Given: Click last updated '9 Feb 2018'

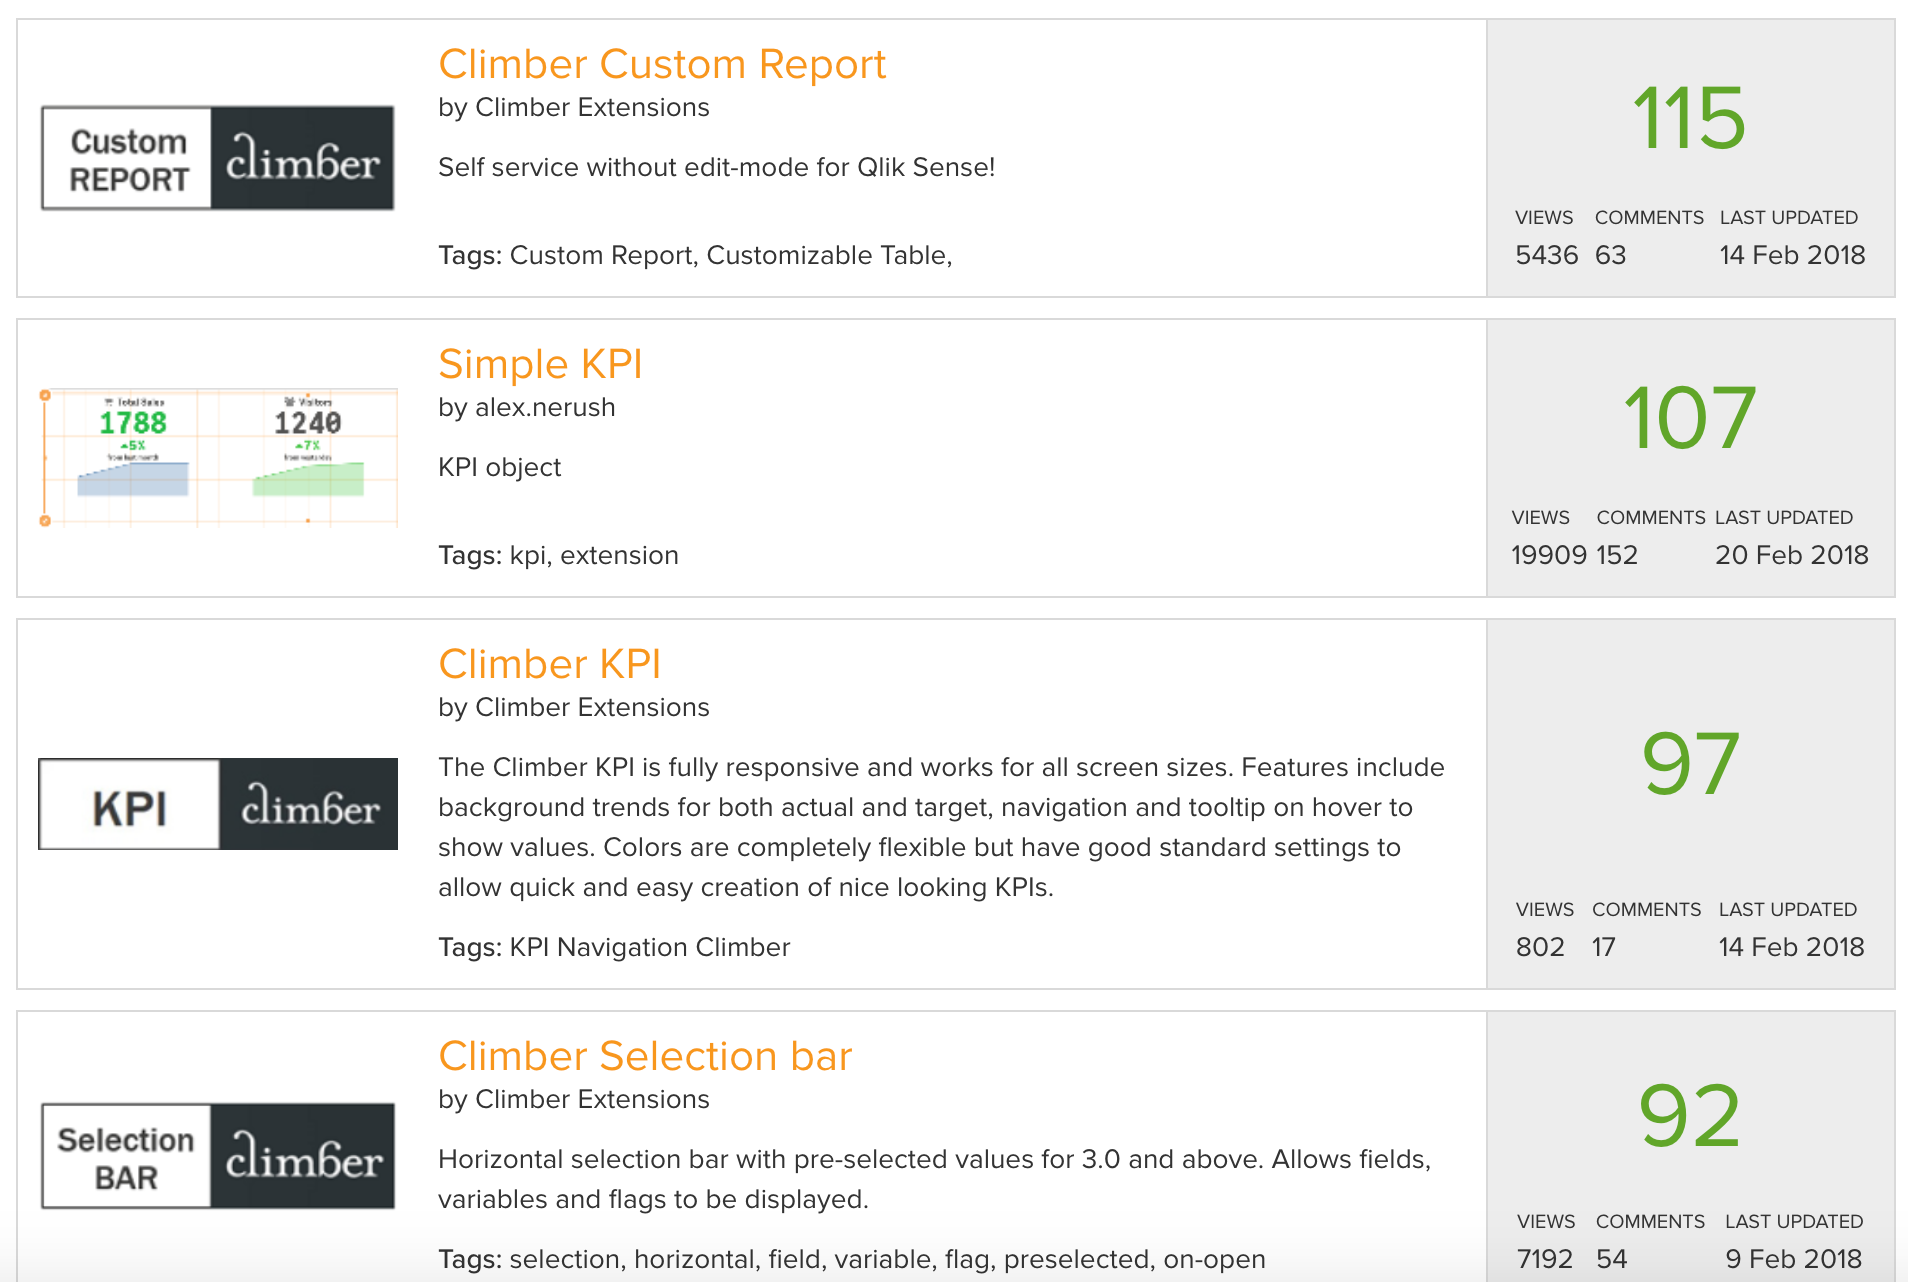Looking at the screenshot, I should [1794, 1260].
